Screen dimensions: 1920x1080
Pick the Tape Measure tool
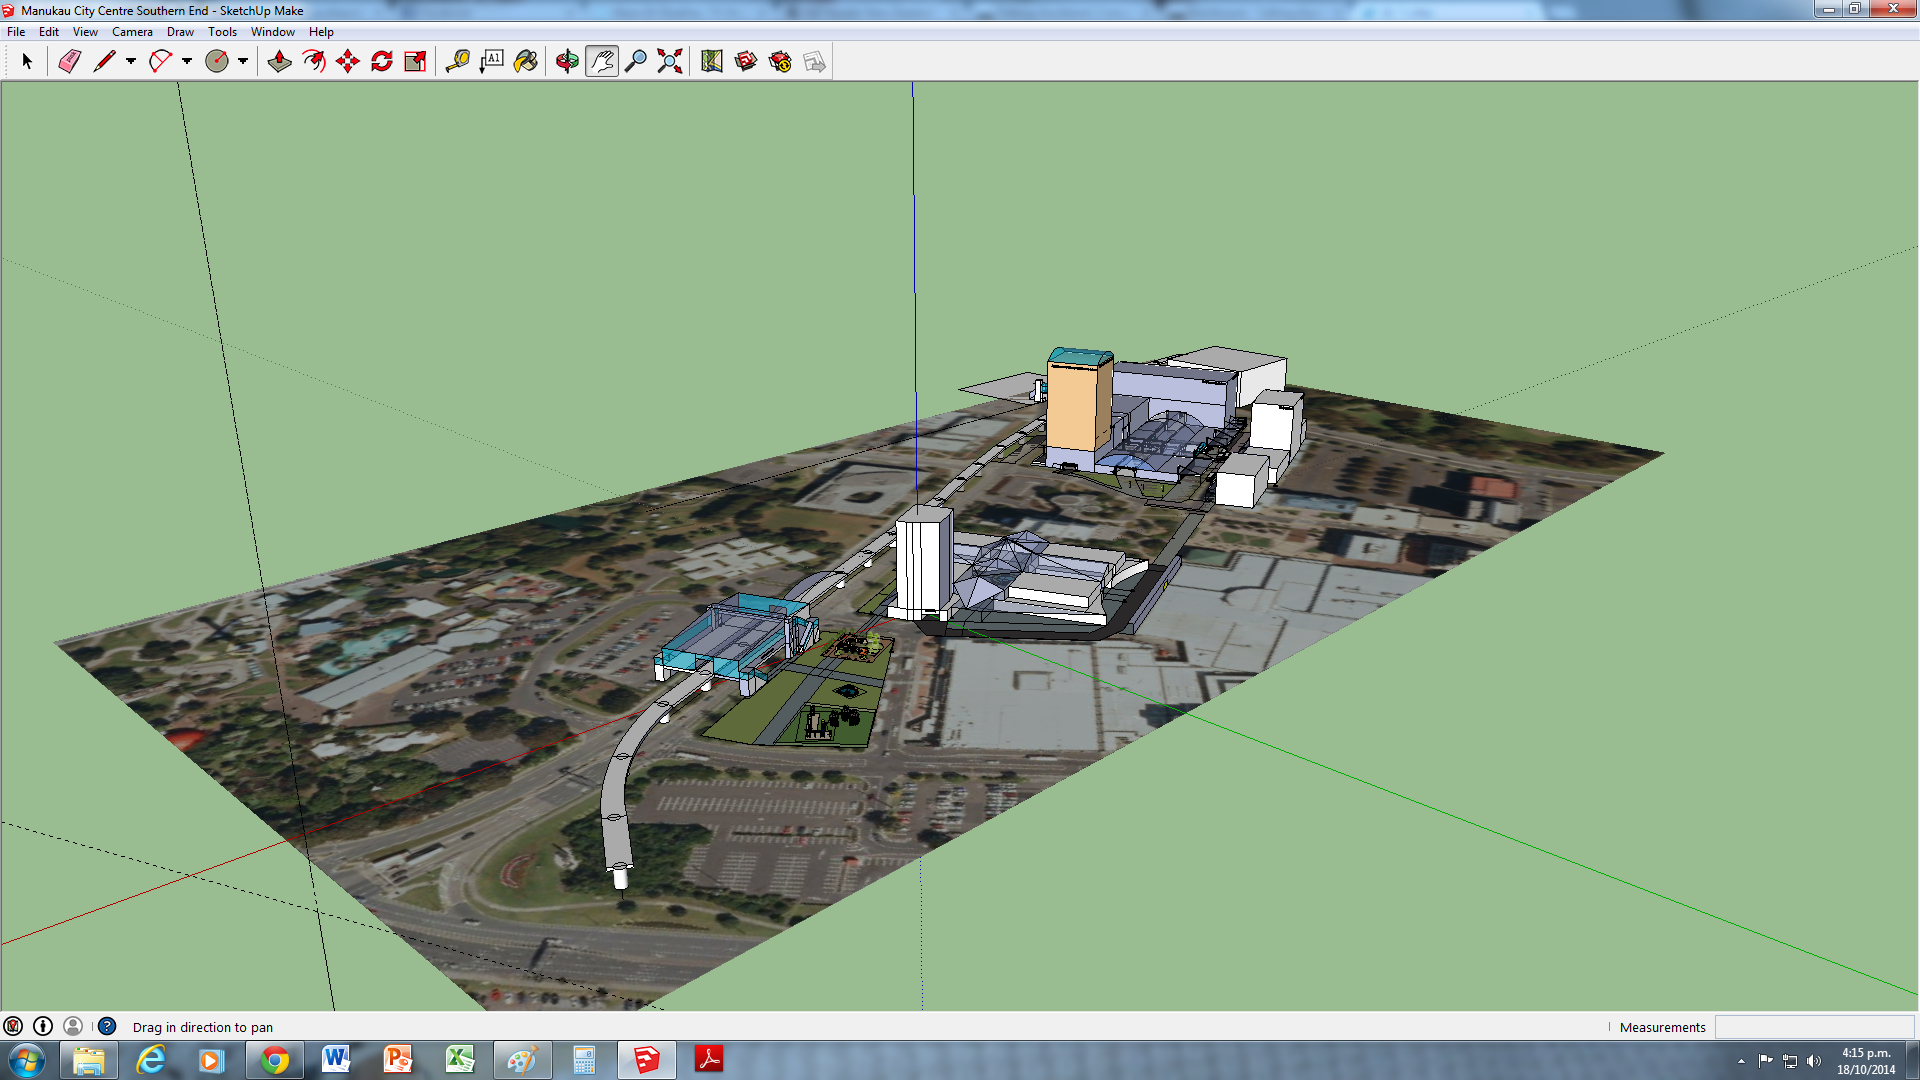pos(458,62)
